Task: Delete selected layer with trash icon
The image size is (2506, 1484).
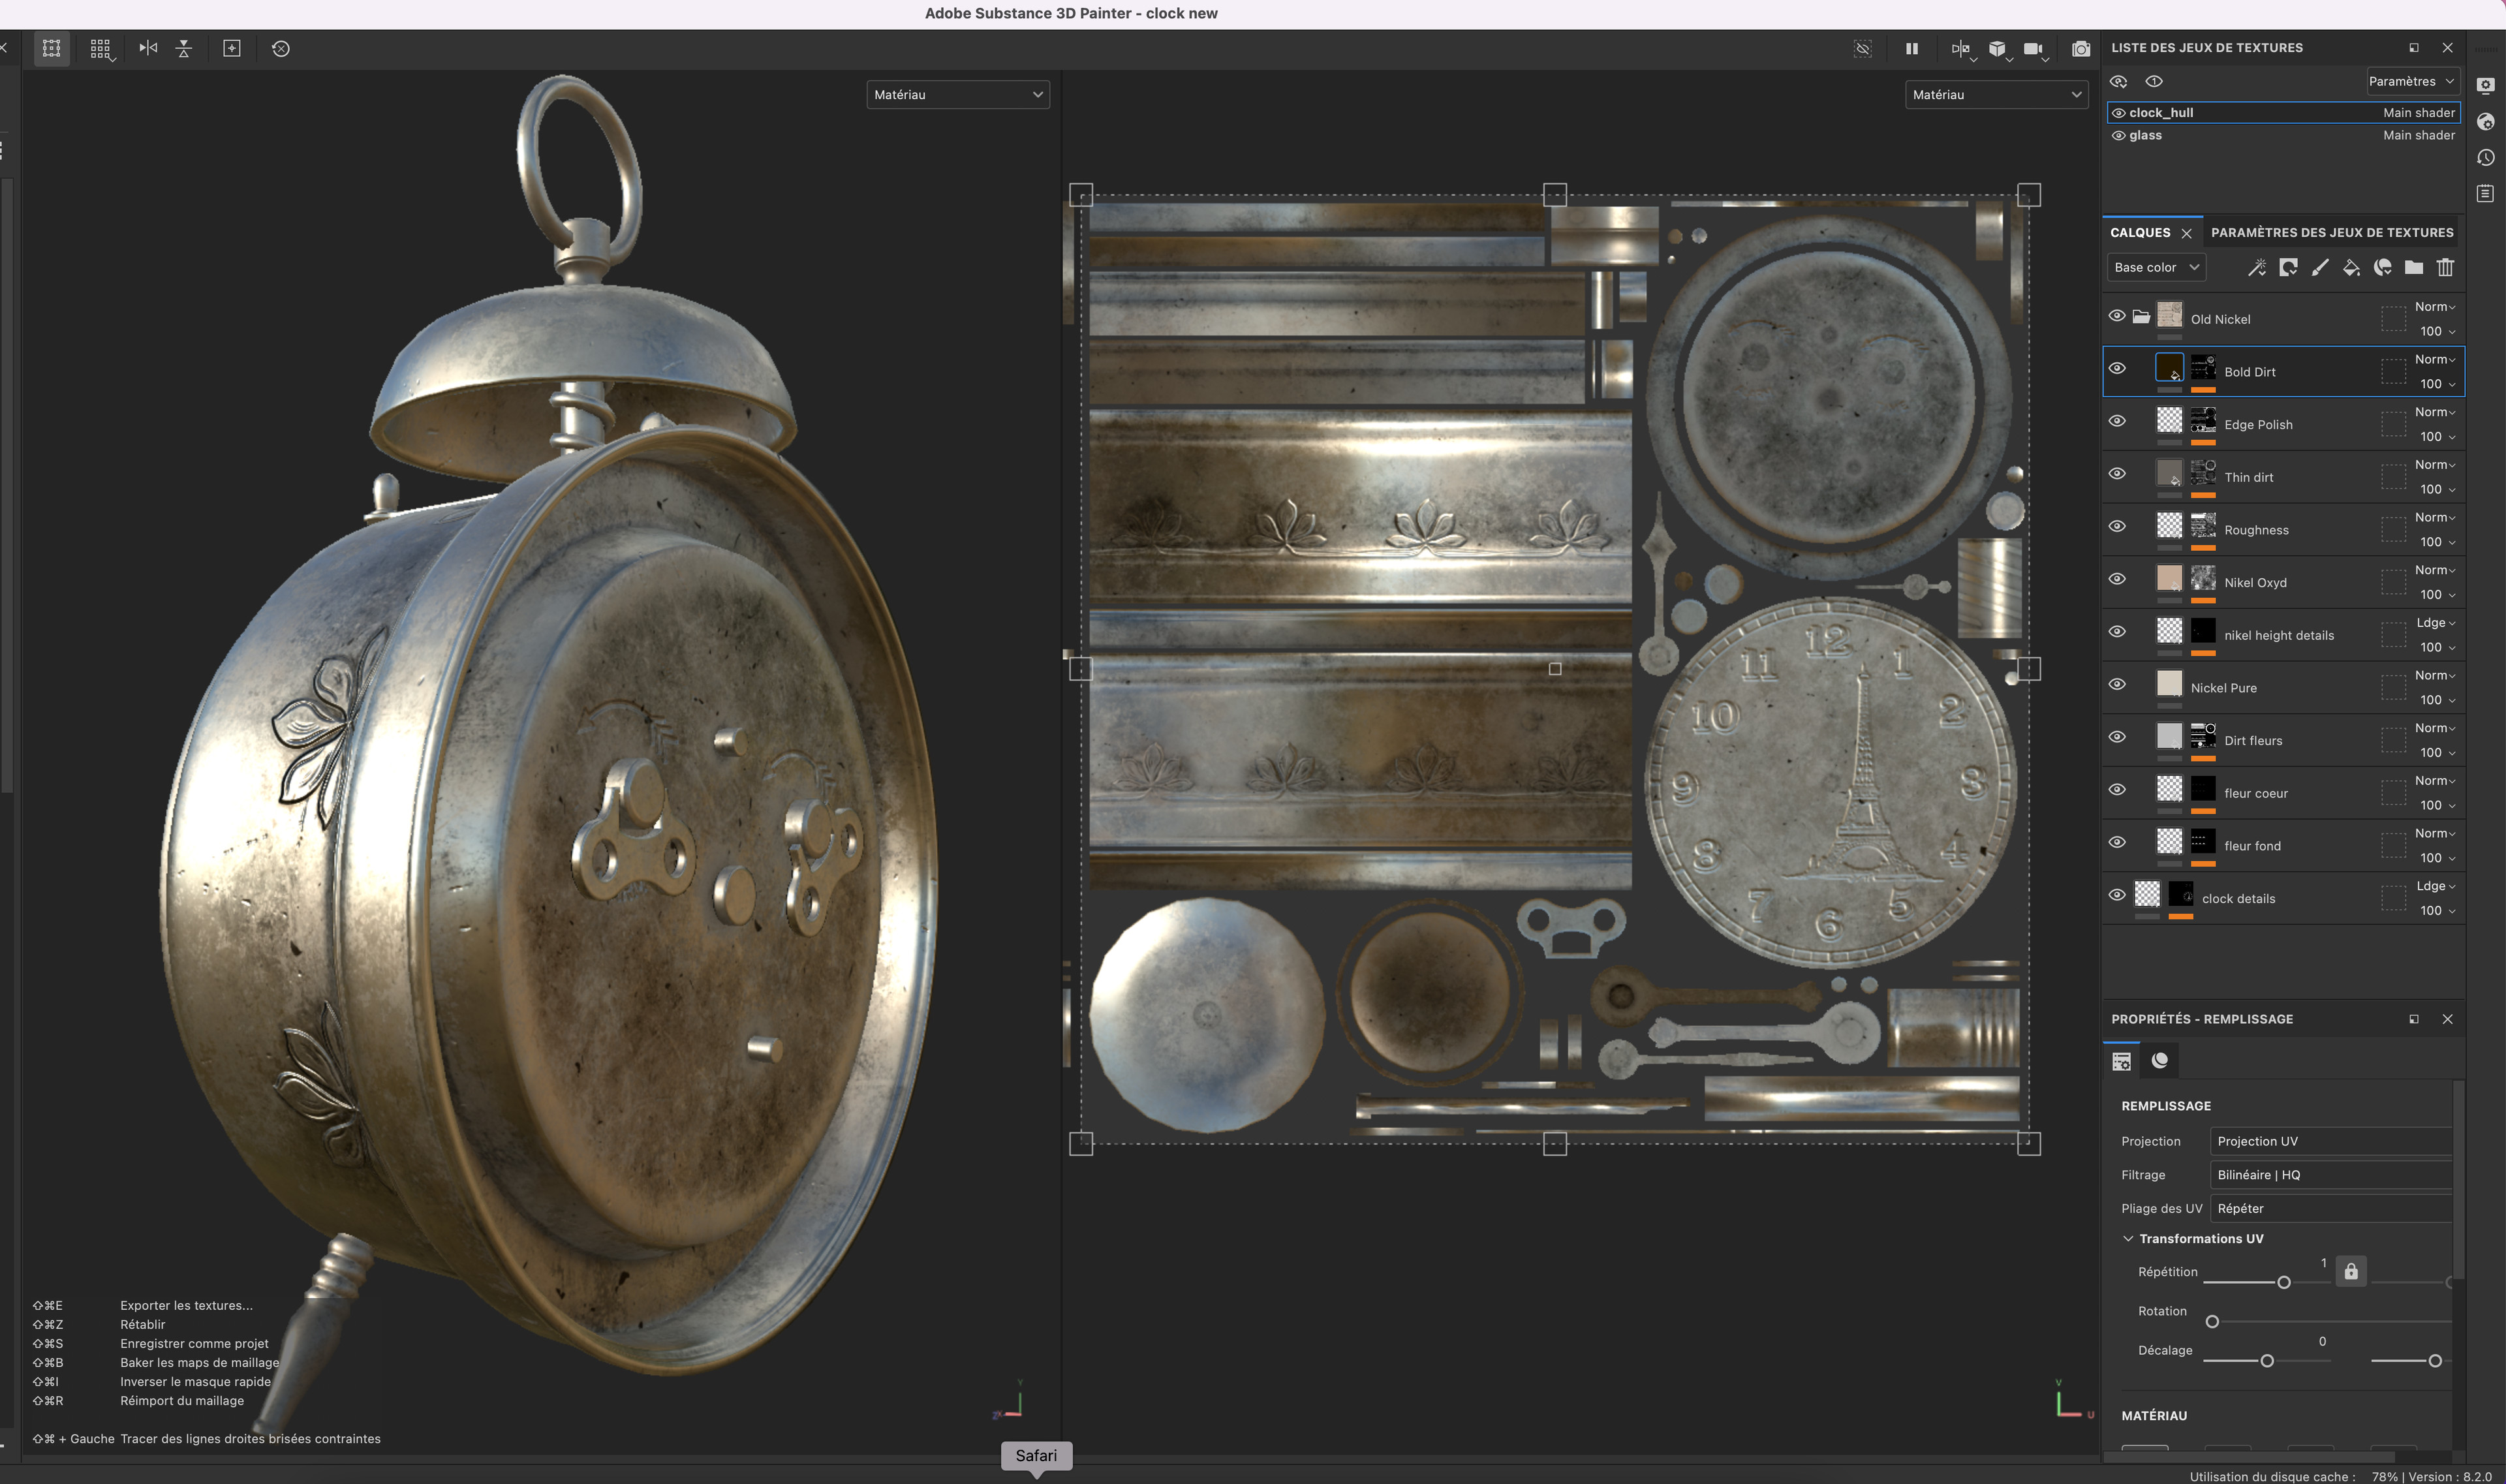Action: (x=2445, y=267)
